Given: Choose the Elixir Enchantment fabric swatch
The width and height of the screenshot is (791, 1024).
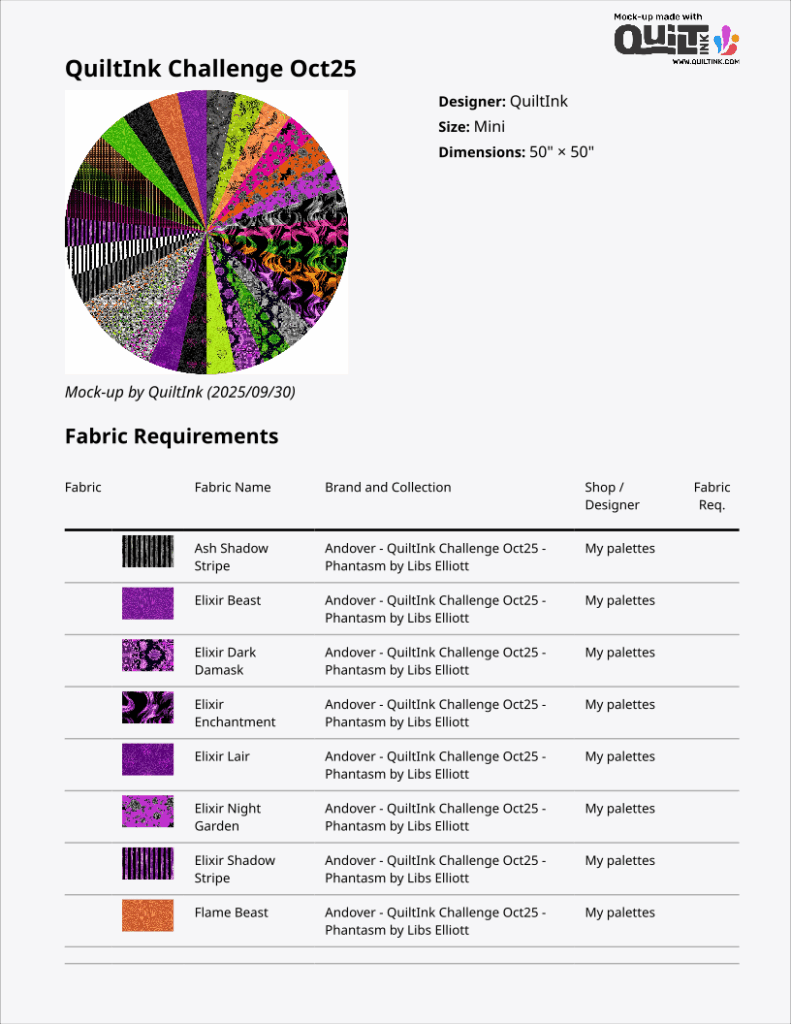Looking at the screenshot, I should pyautogui.click(x=147, y=707).
